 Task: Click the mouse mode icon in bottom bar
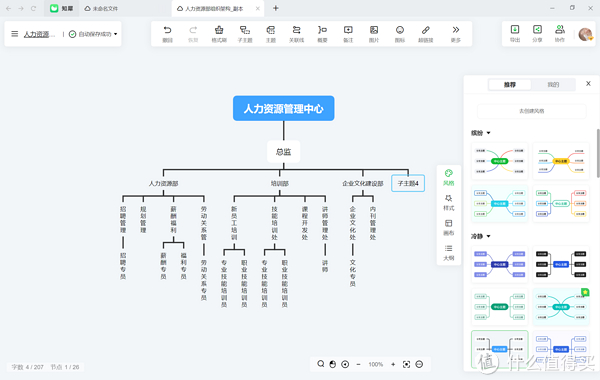click(333, 364)
